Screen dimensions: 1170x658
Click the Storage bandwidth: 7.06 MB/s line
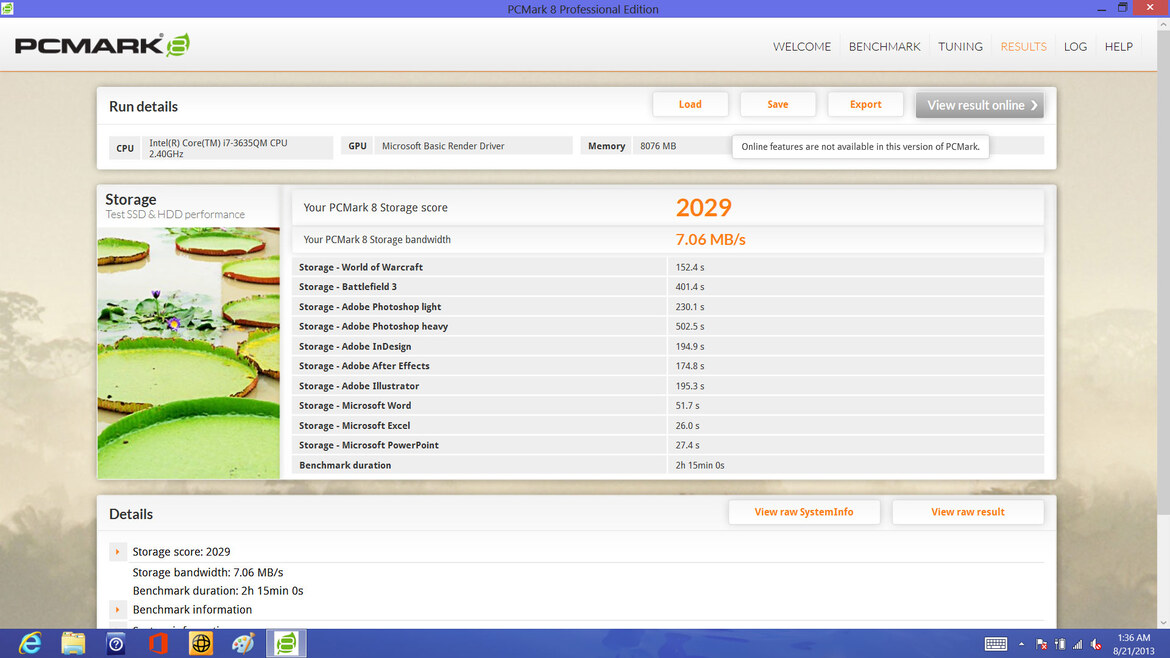click(207, 572)
